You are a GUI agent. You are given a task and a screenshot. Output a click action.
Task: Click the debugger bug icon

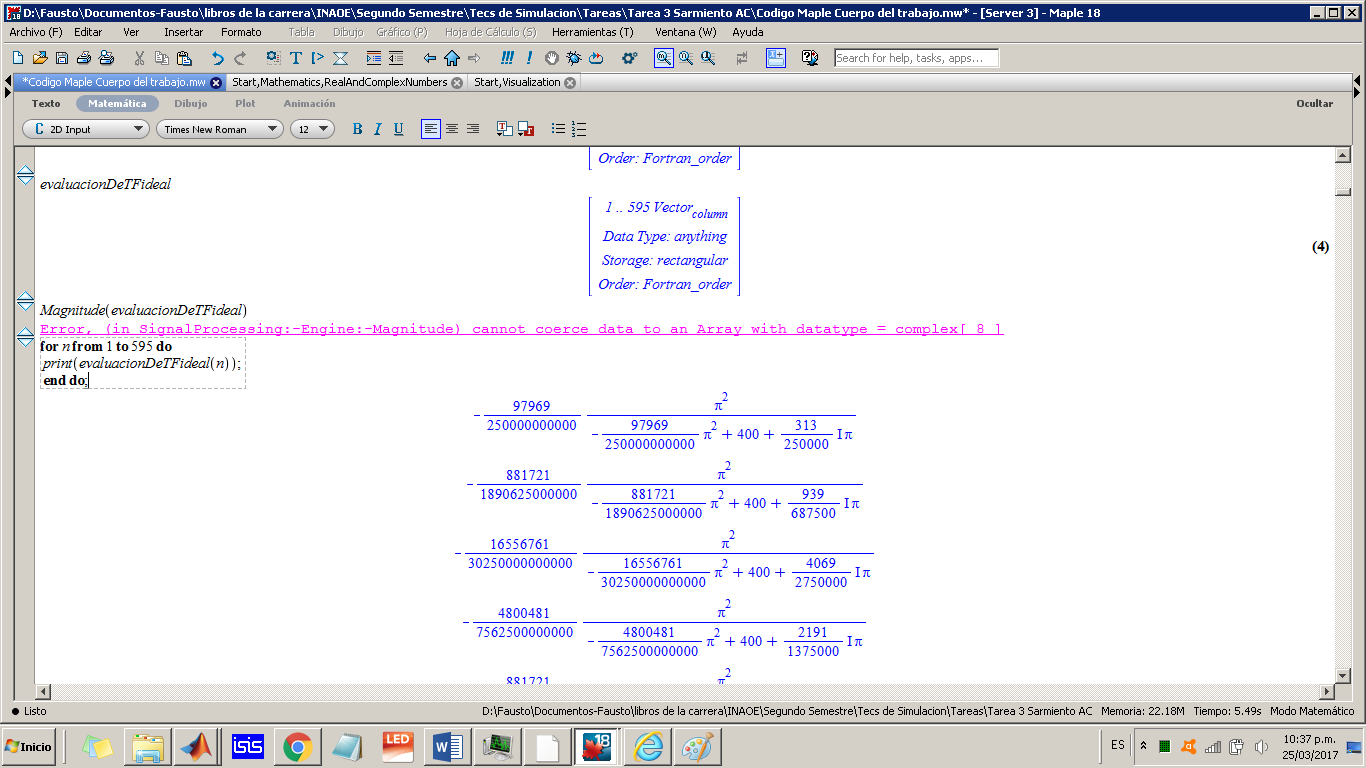(573, 58)
